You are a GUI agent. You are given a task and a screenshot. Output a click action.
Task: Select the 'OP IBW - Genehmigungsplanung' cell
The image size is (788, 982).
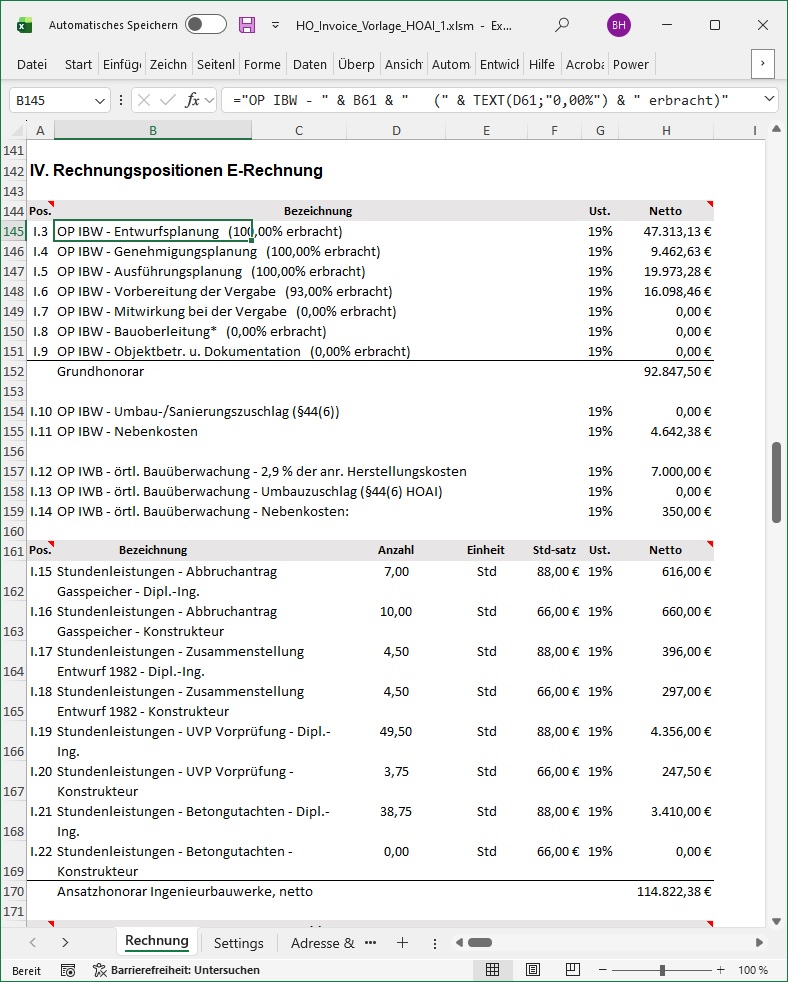[x=153, y=251]
